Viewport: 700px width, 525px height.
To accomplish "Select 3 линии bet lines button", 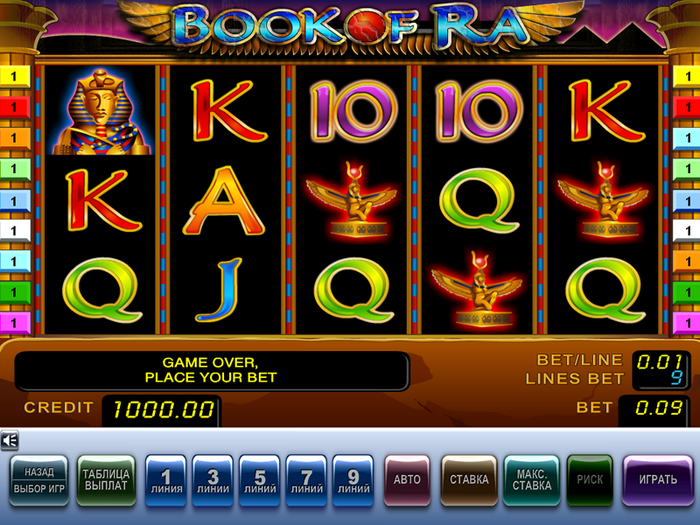I will [x=213, y=481].
